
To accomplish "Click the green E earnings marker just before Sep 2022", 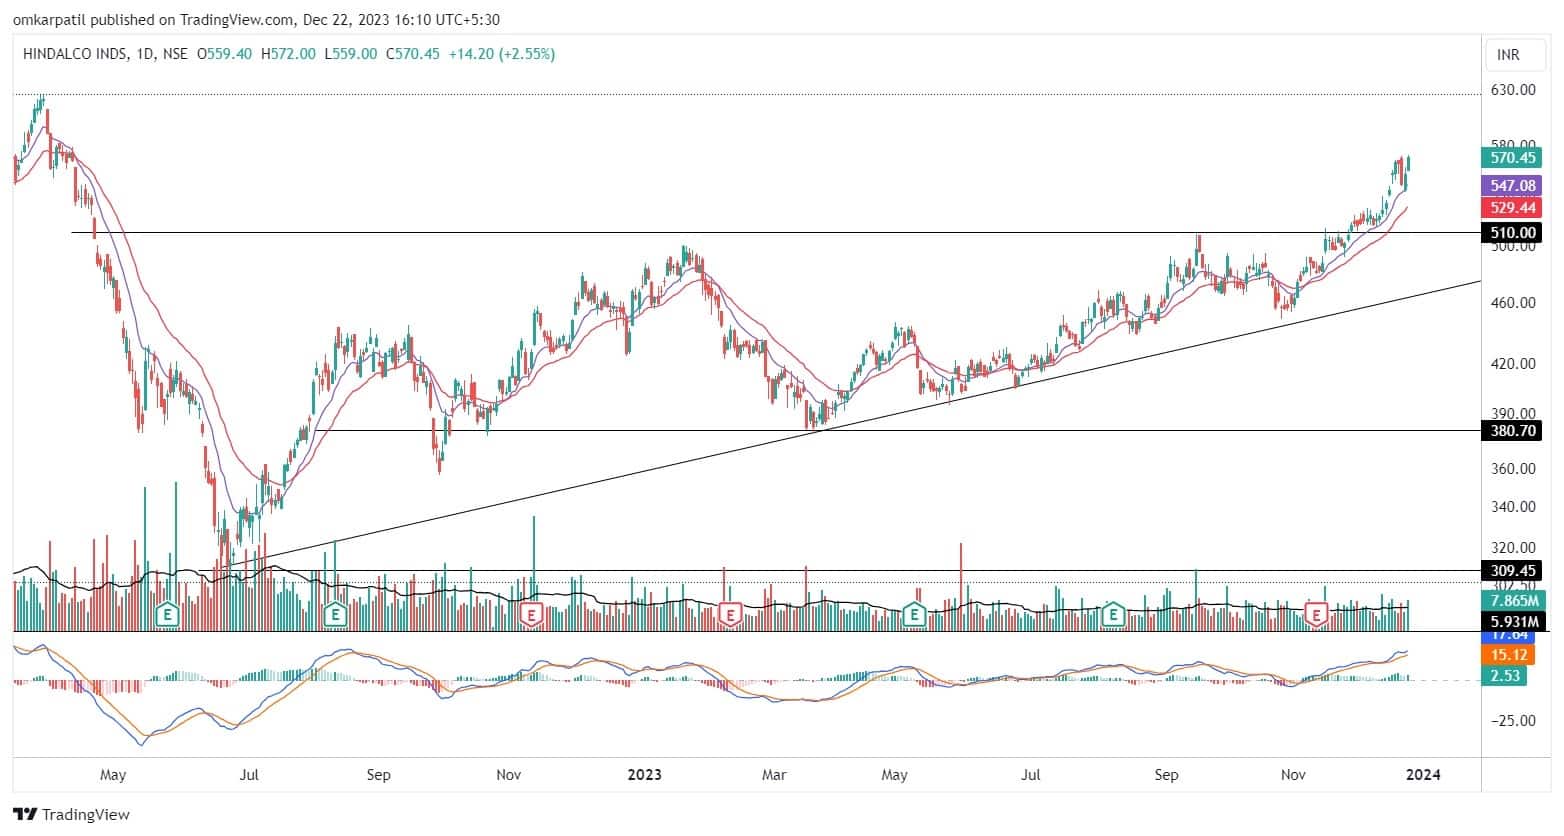I will pyautogui.click(x=335, y=613).
